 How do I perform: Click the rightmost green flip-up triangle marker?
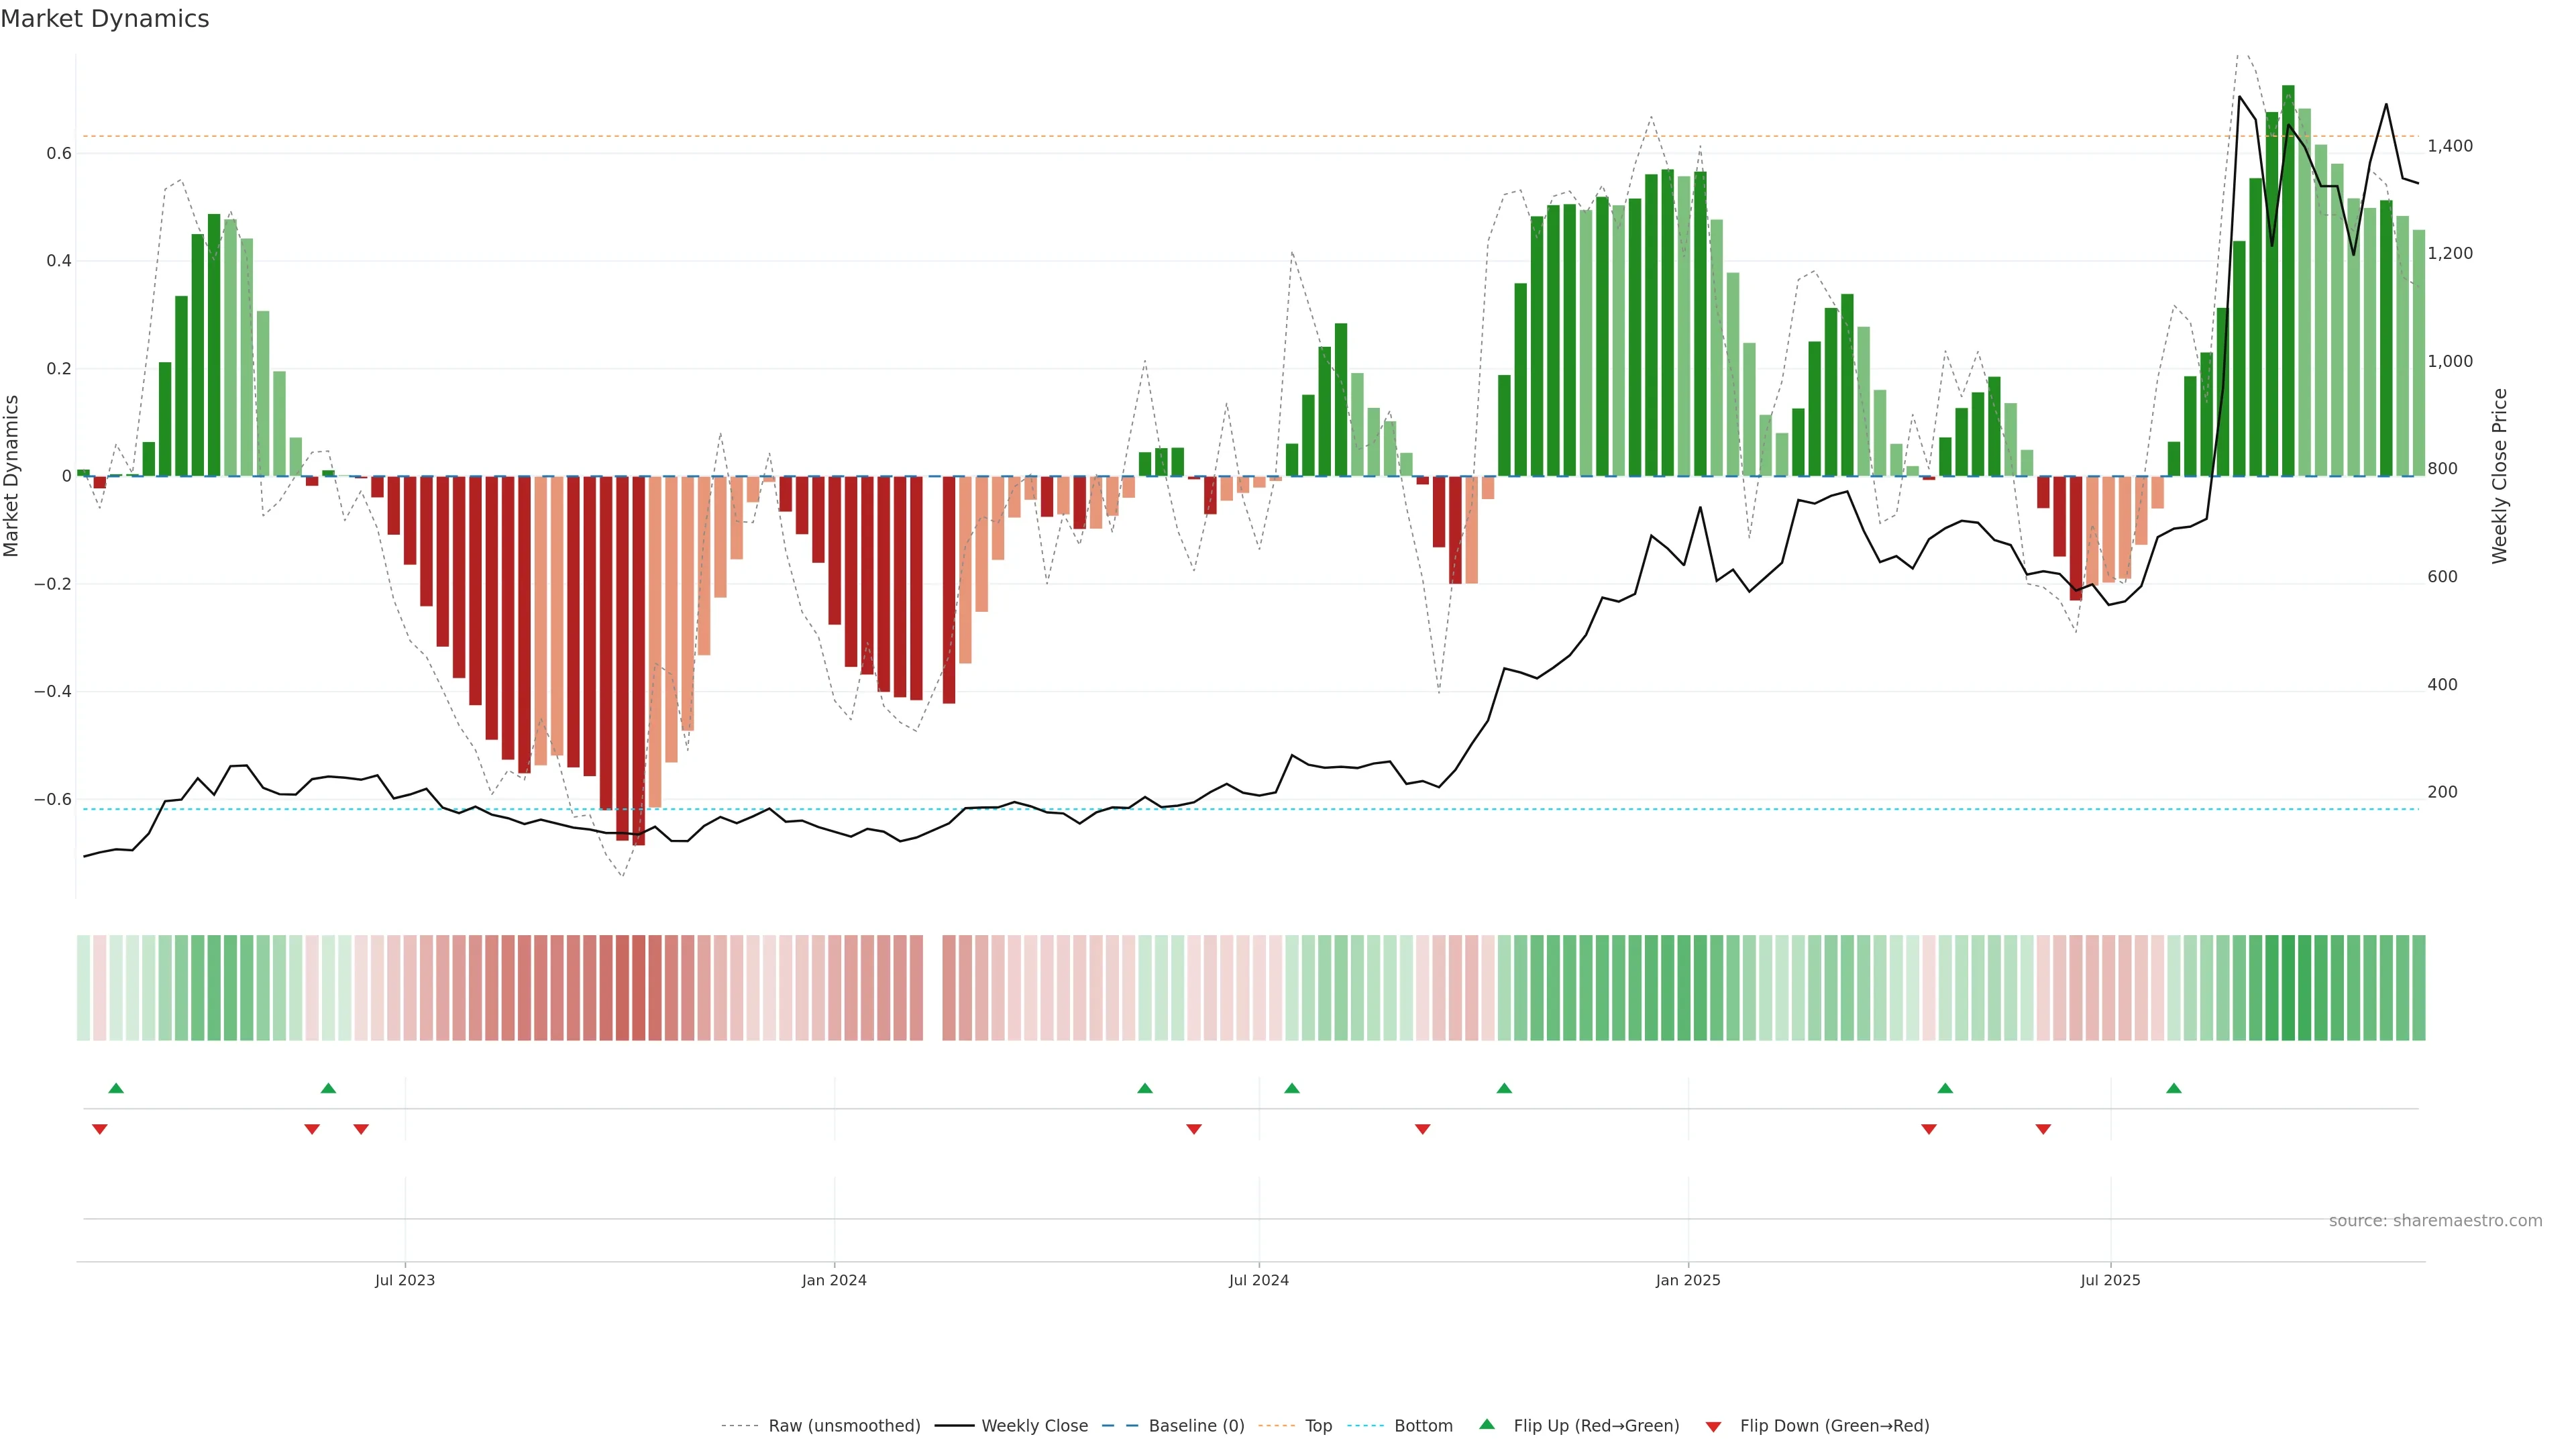tap(2174, 1088)
